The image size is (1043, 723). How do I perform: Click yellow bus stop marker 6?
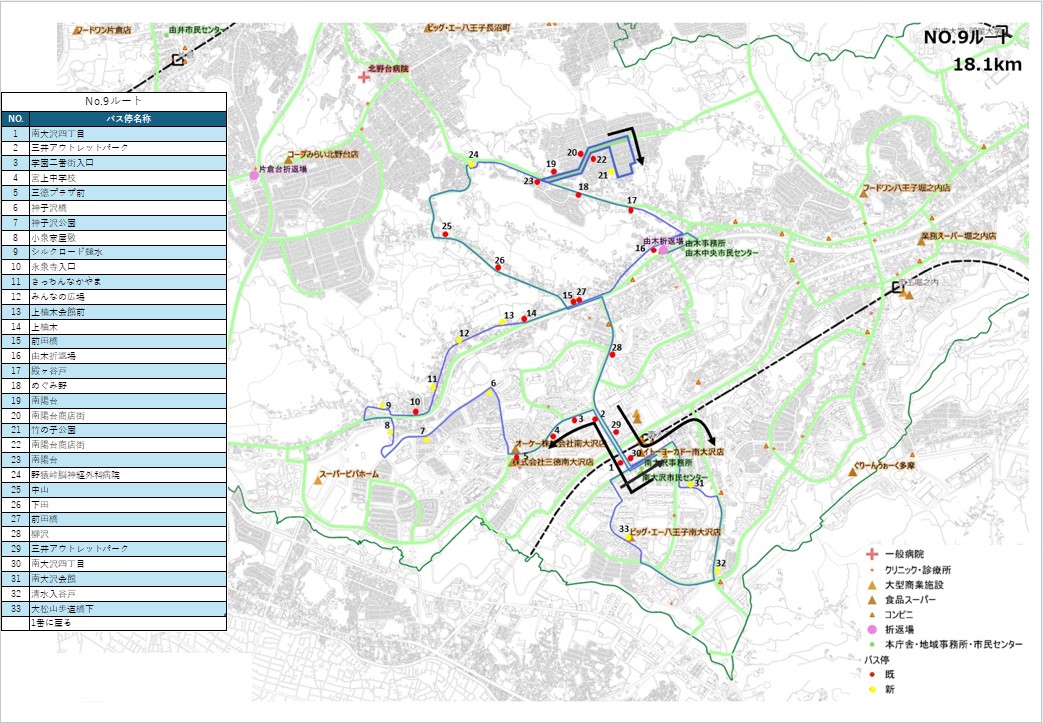click(488, 393)
